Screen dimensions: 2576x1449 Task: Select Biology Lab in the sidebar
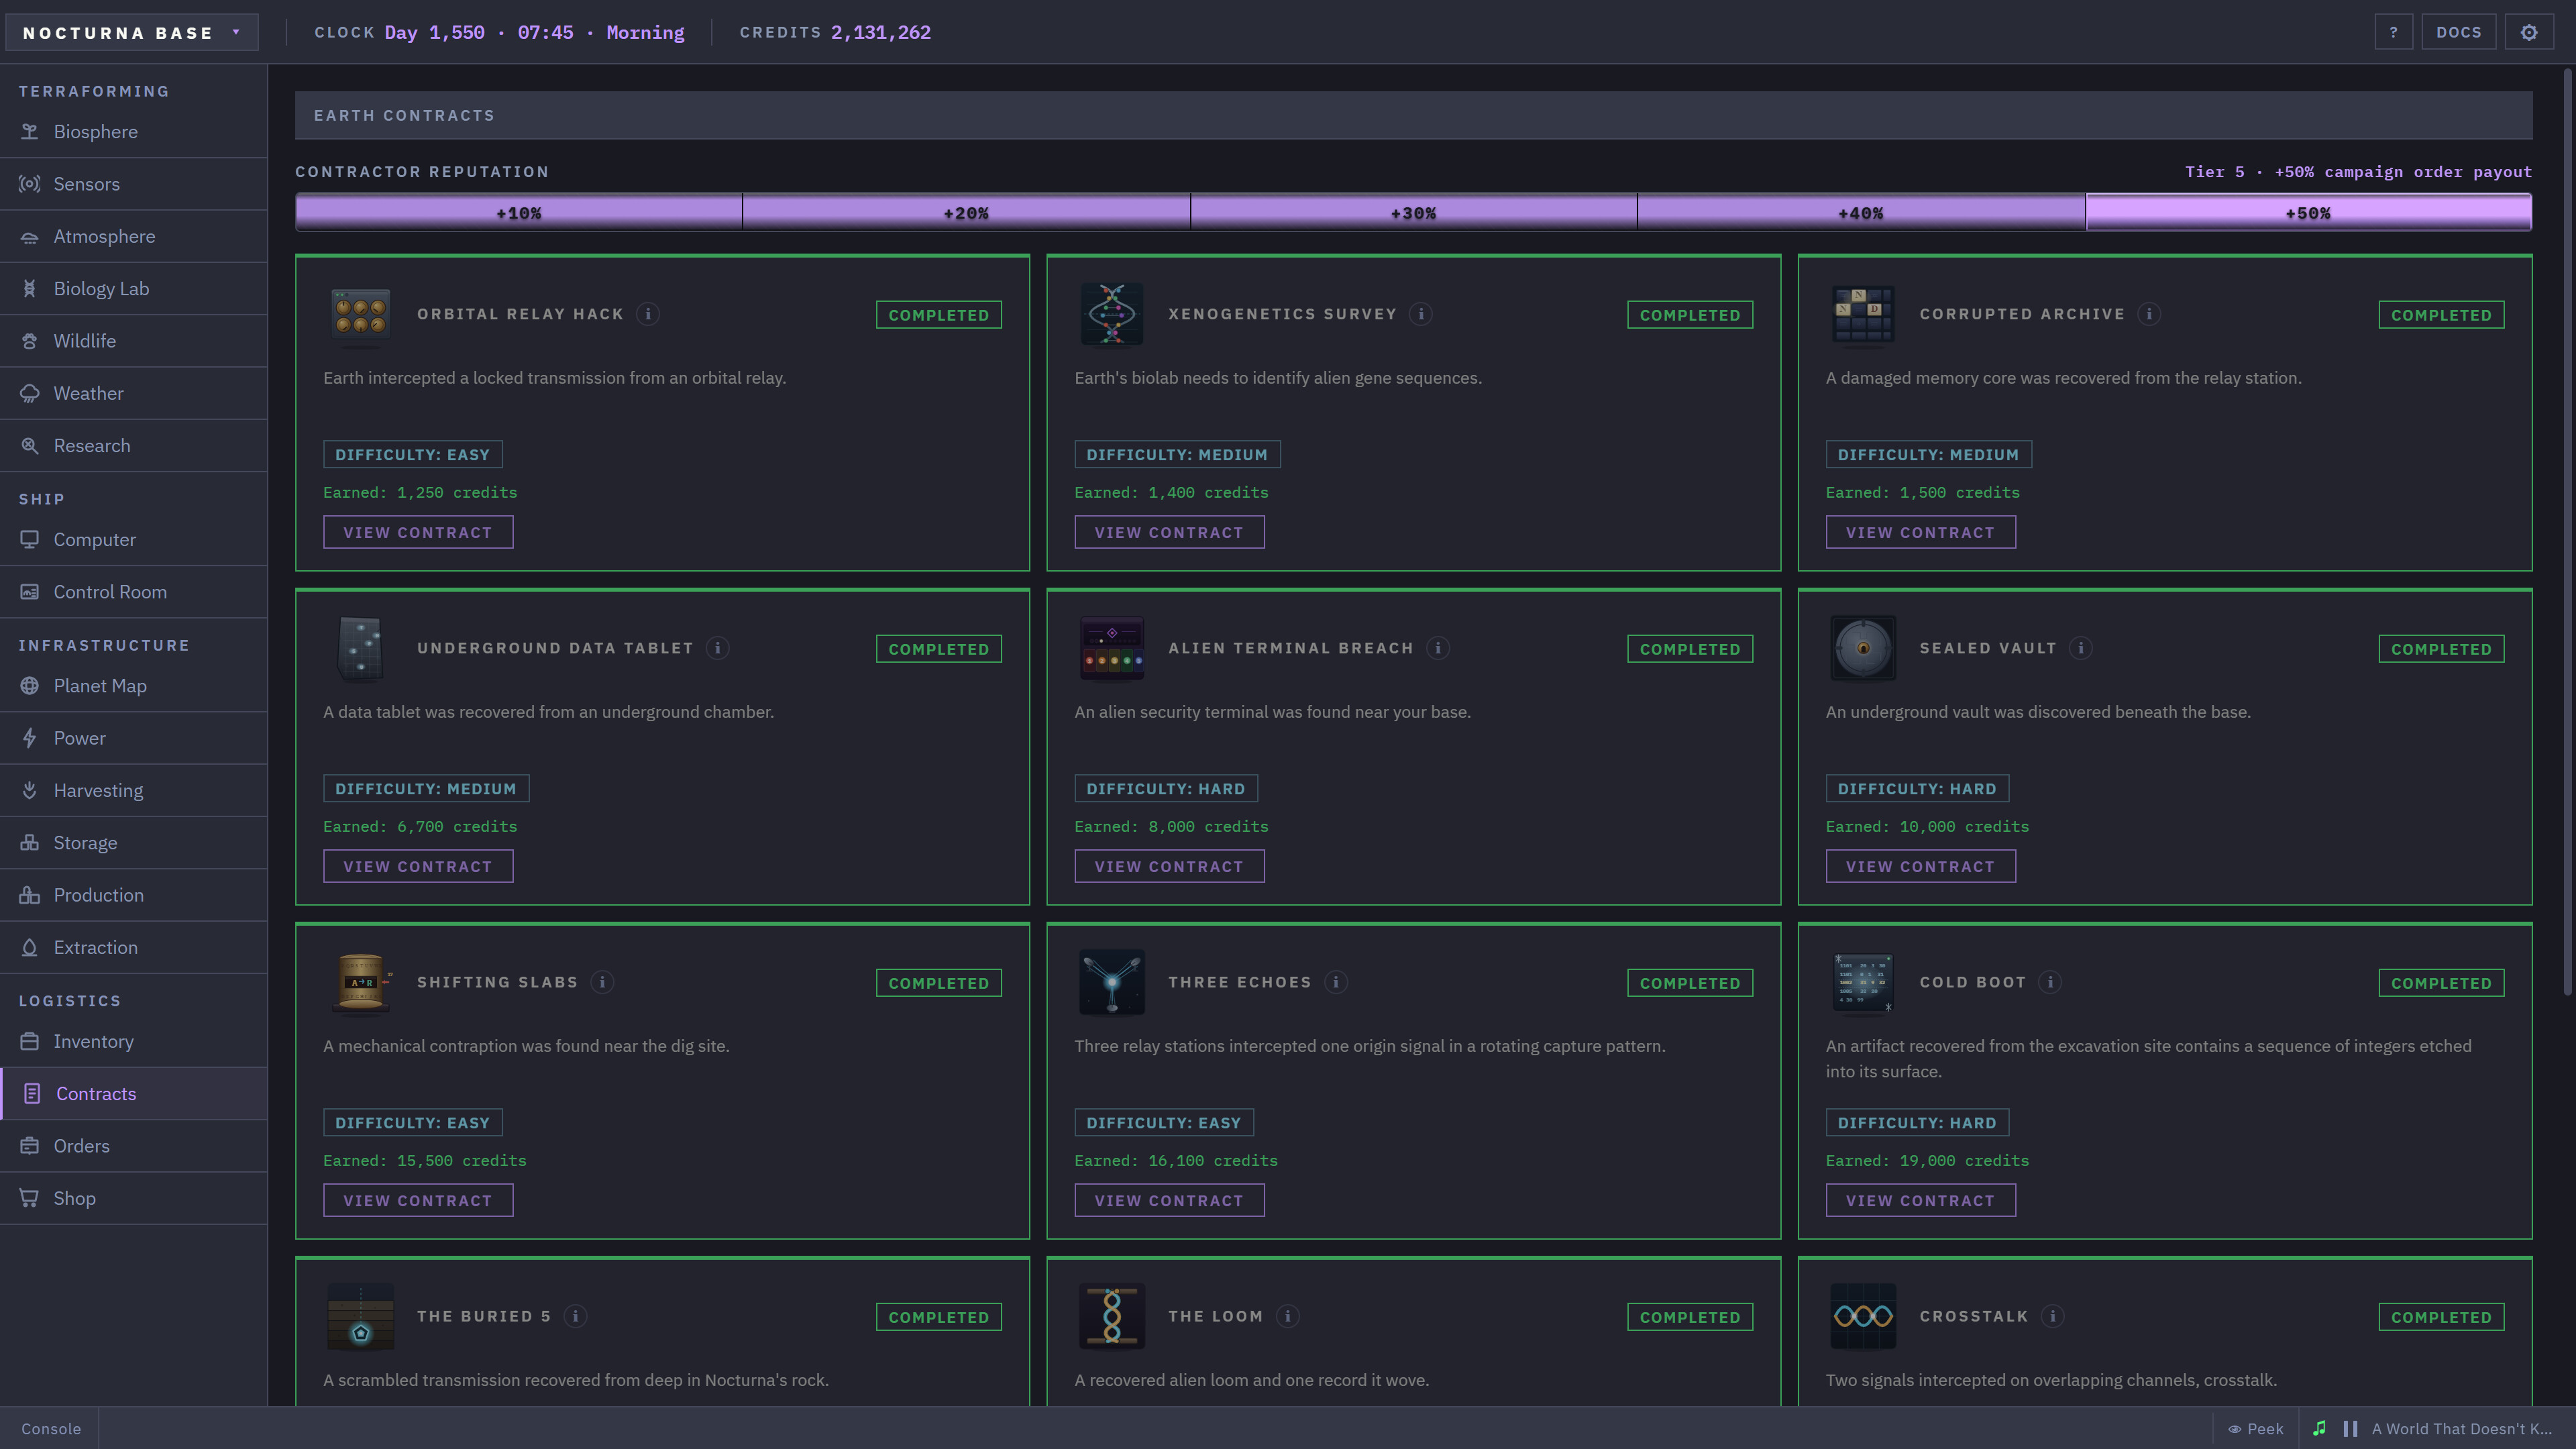(x=134, y=289)
